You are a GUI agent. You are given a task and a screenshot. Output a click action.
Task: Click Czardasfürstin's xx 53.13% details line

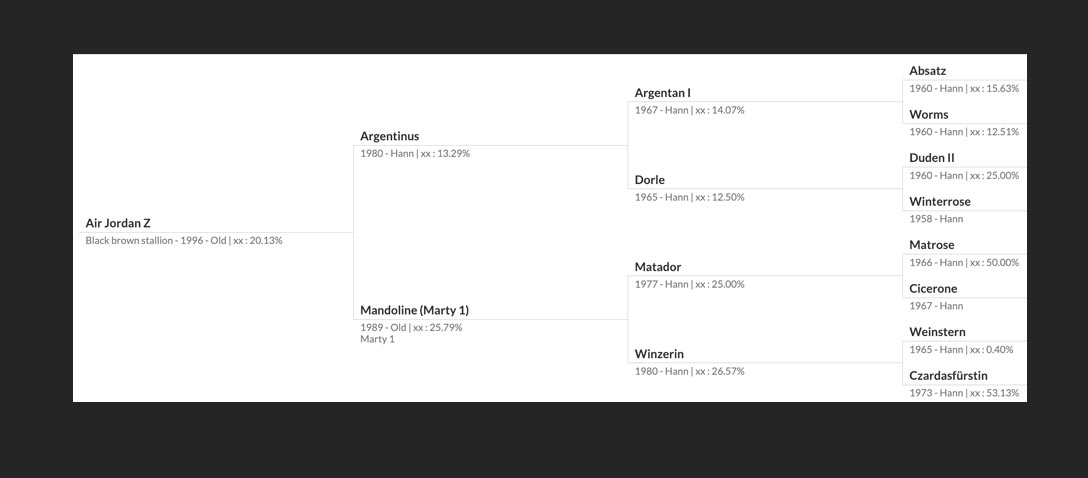click(x=964, y=393)
